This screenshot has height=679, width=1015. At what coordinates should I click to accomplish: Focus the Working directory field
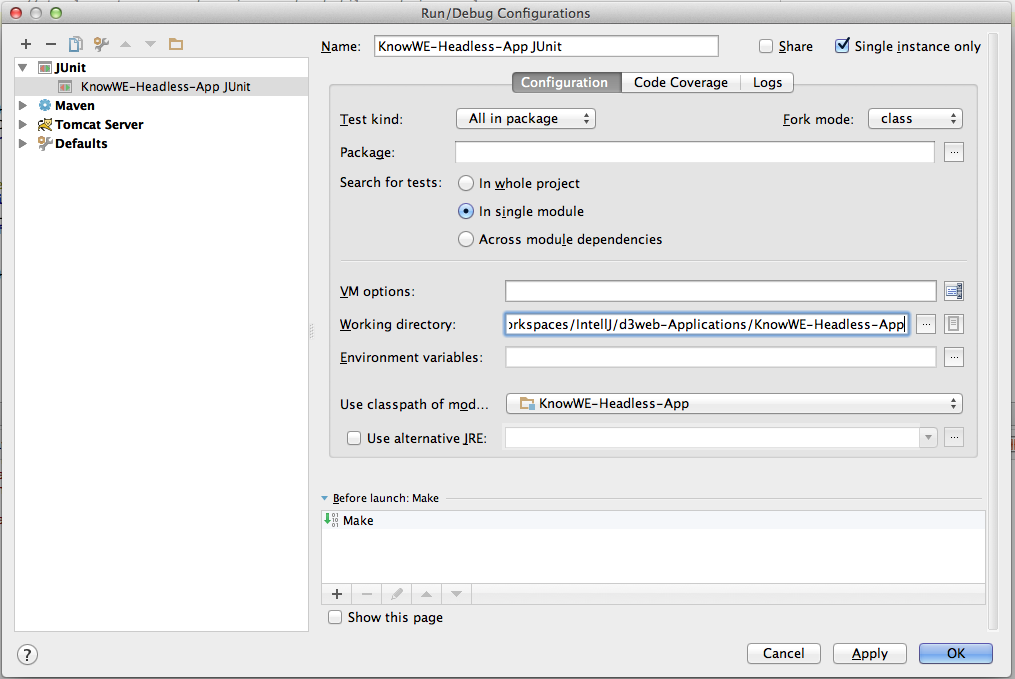click(x=706, y=324)
